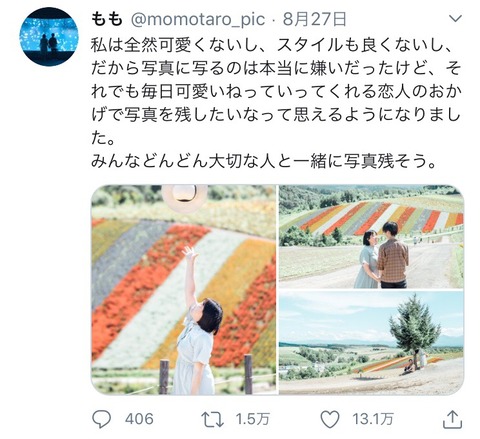Viewport: 480px width, 439px height.
Task: Click the plaid-shirt man in couple photo
Action: click(x=393, y=255)
